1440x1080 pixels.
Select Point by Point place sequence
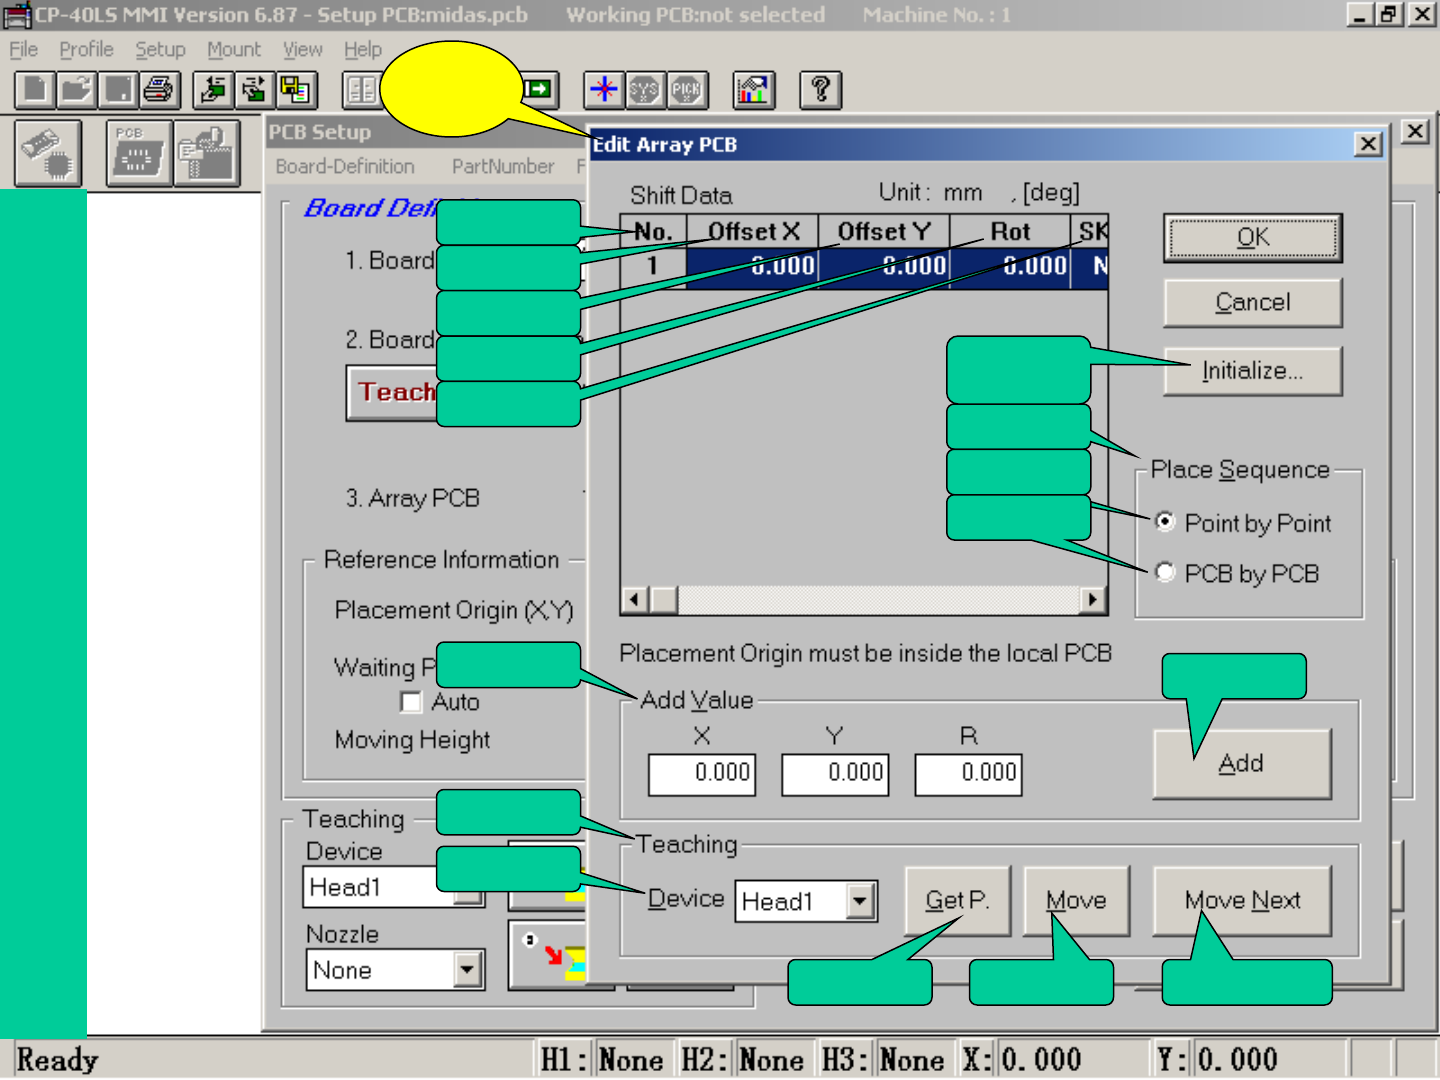(x=1165, y=522)
